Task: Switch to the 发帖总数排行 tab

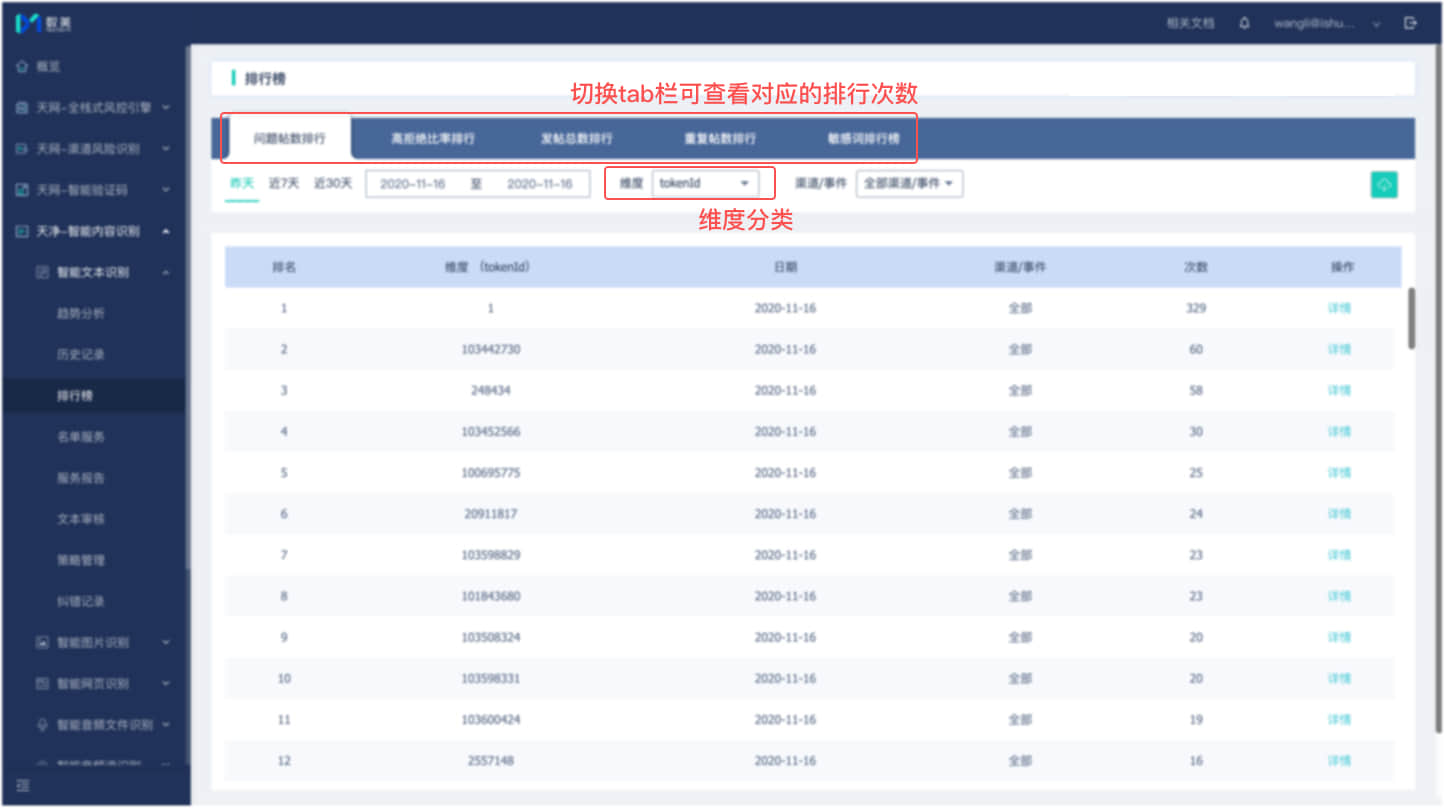Action: coord(576,139)
